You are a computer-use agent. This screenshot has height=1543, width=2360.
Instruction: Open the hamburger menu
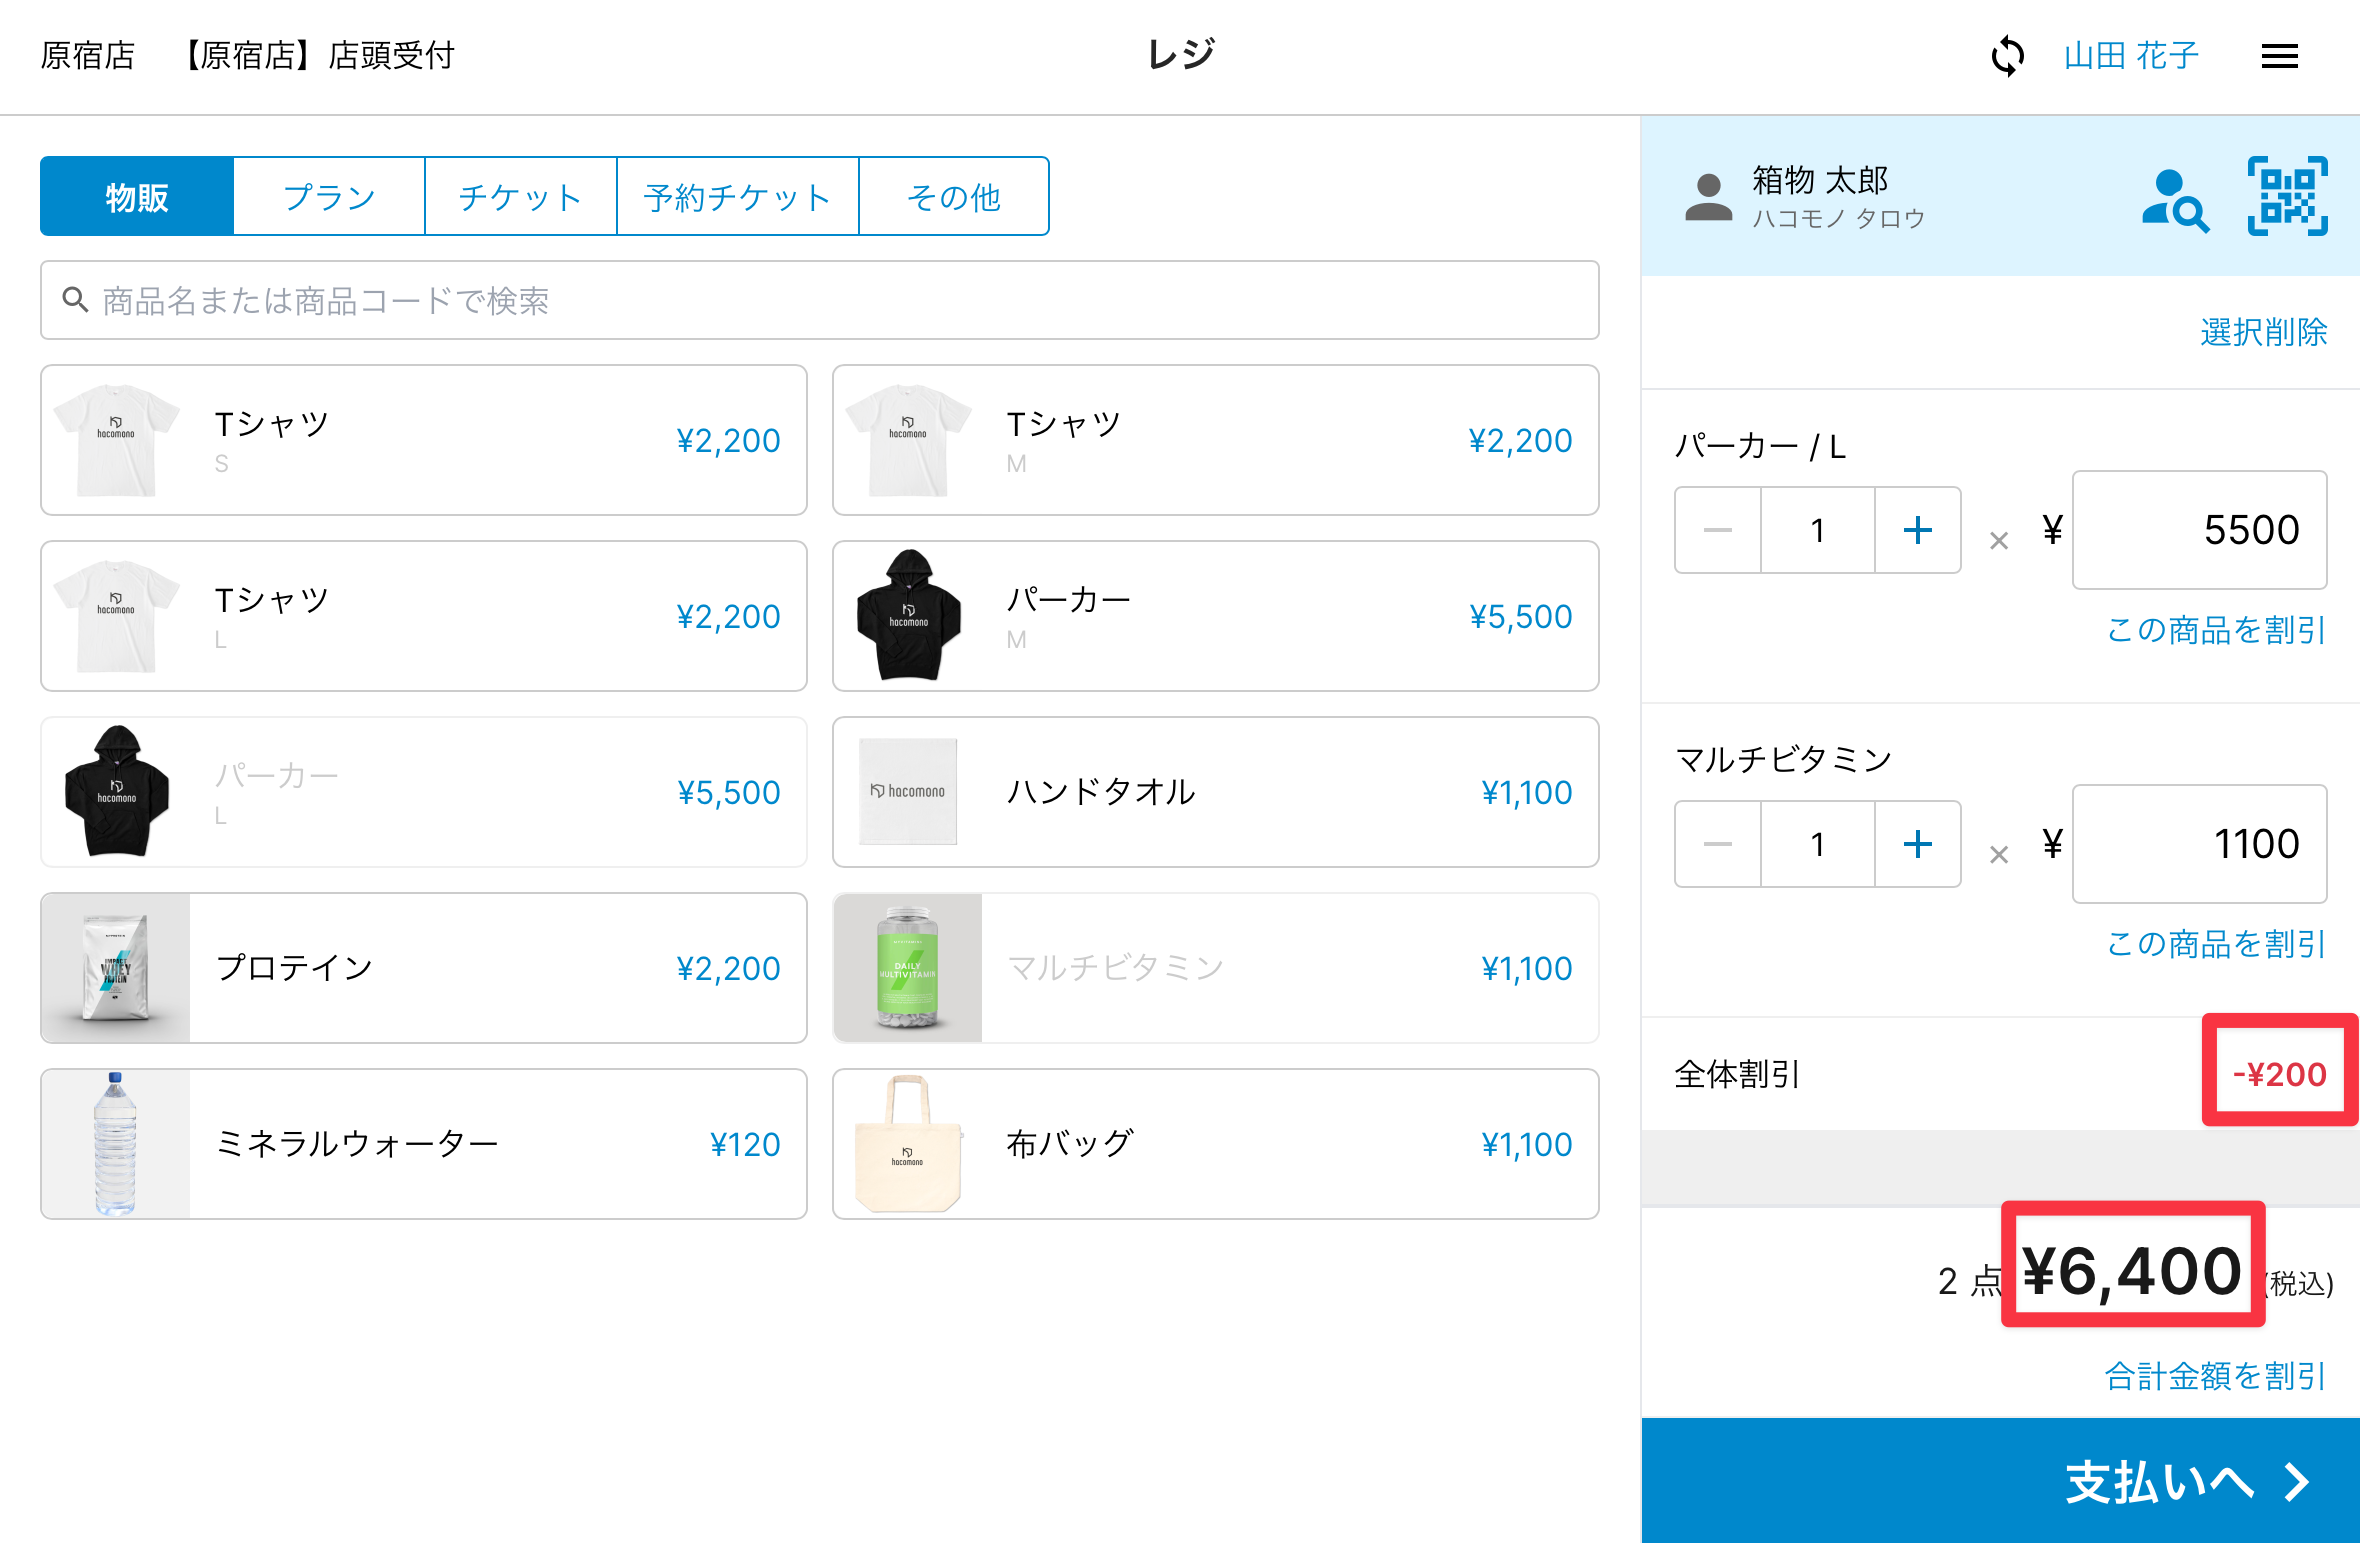[x=2279, y=56]
